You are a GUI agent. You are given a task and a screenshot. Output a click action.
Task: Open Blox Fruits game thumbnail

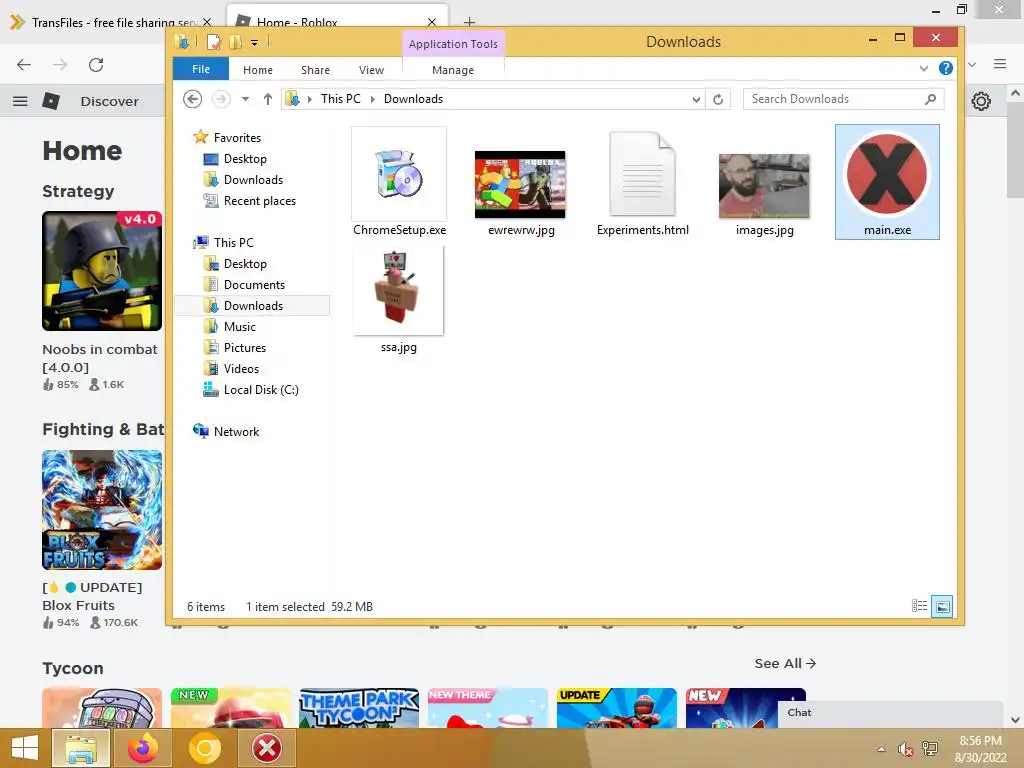[x=102, y=510]
